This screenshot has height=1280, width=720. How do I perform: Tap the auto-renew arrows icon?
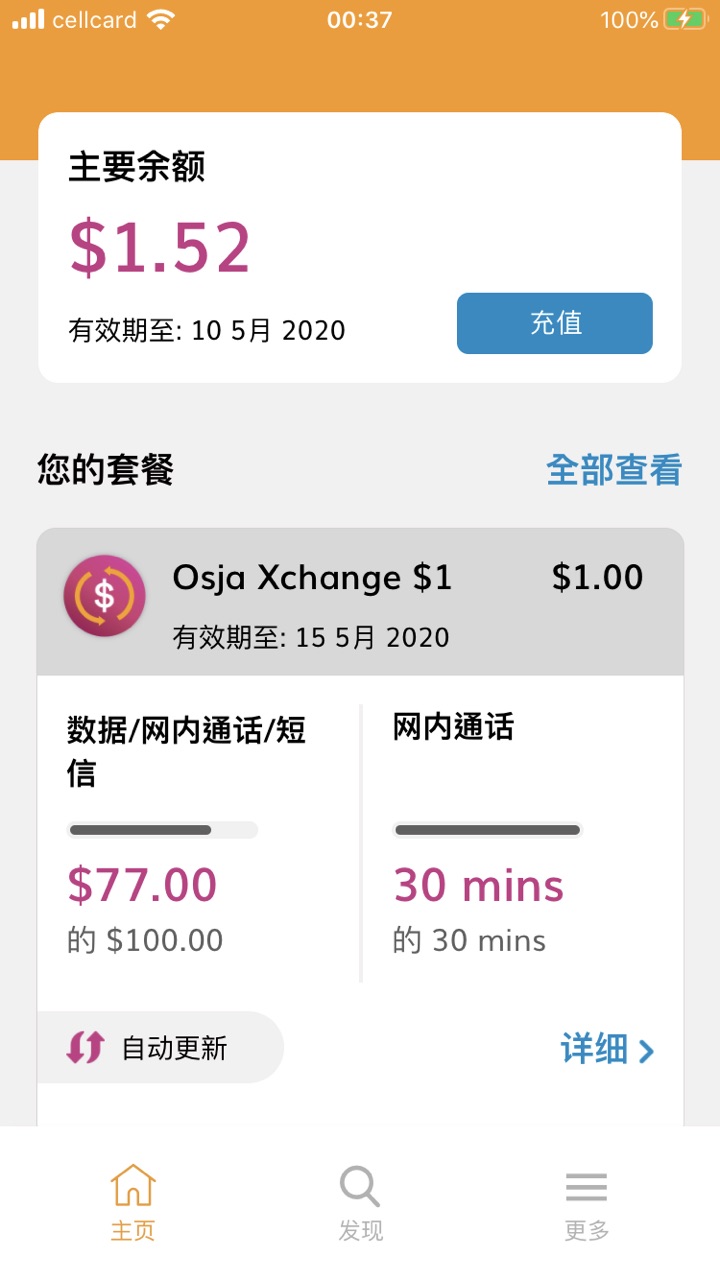[85, 1047]
